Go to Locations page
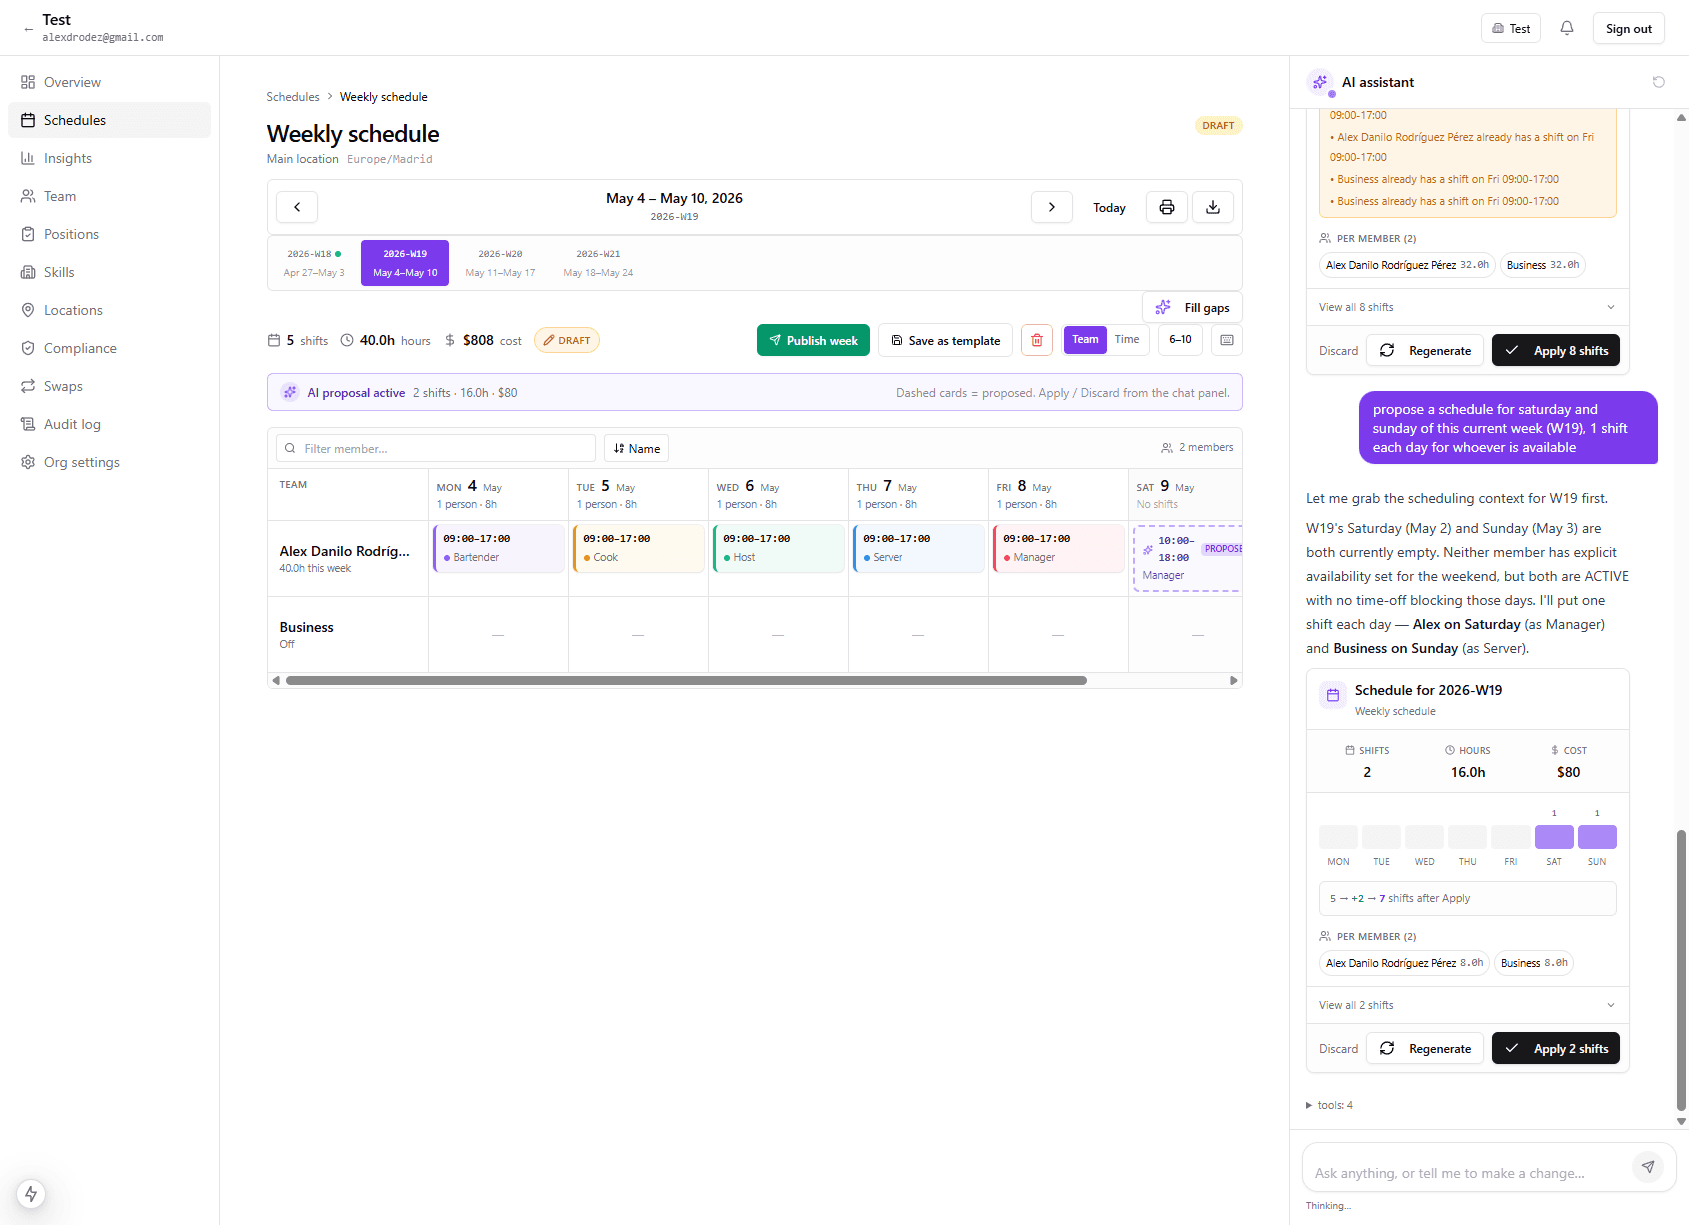This screenshot has width=1689, height=1225. pos(109,310)
